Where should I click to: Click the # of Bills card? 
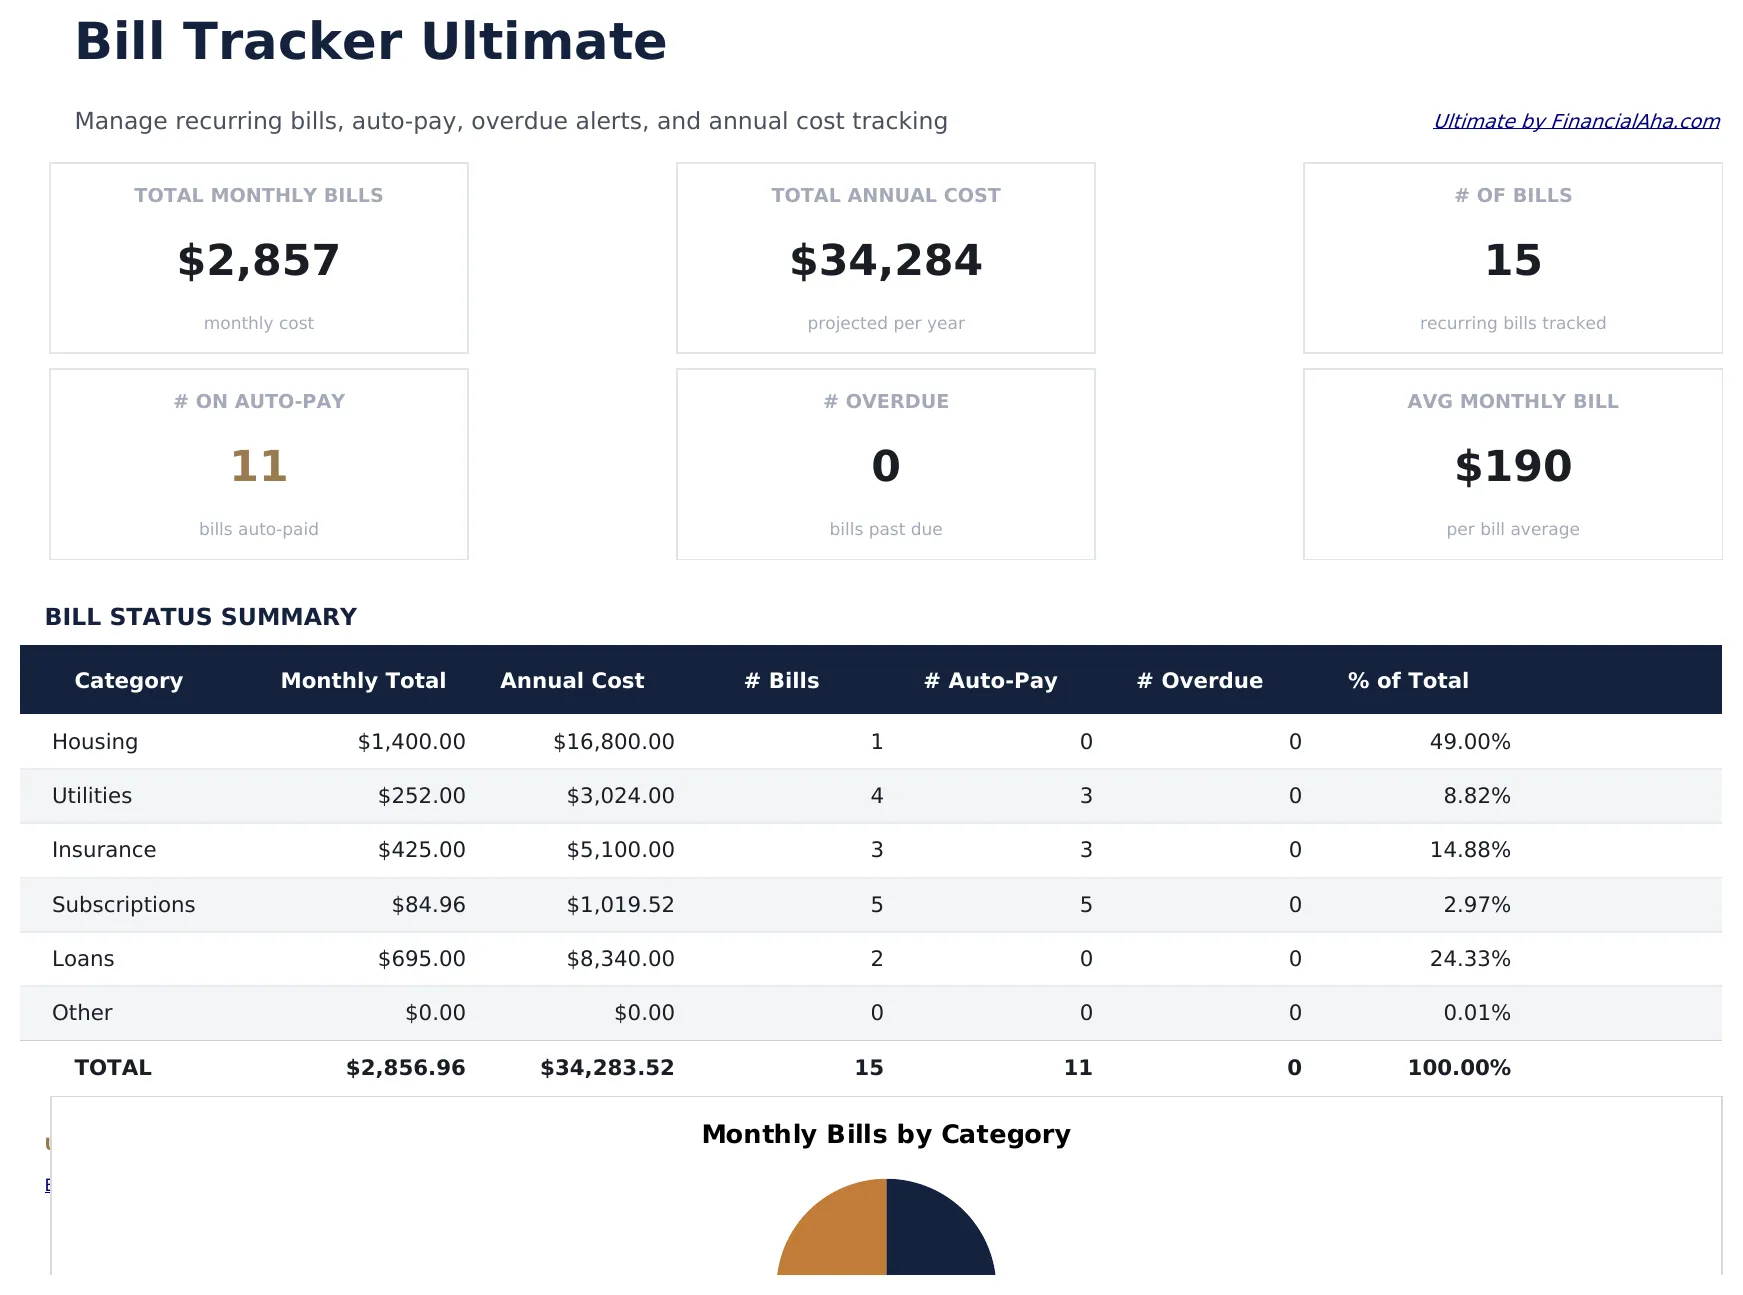coord(1512,258)
